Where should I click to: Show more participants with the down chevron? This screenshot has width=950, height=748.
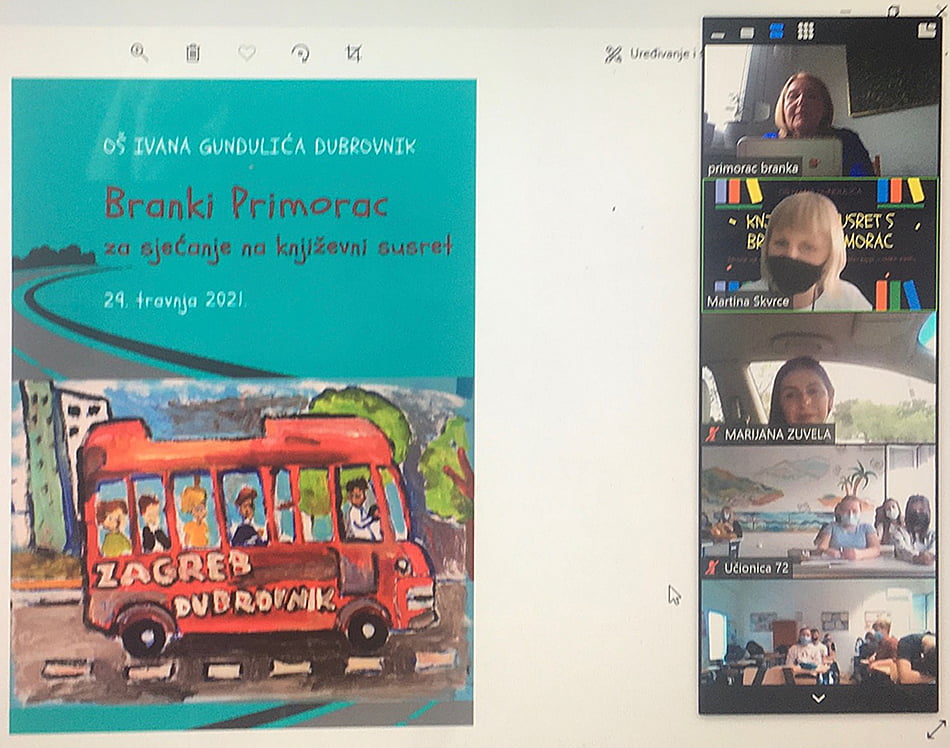coord(819,698)
